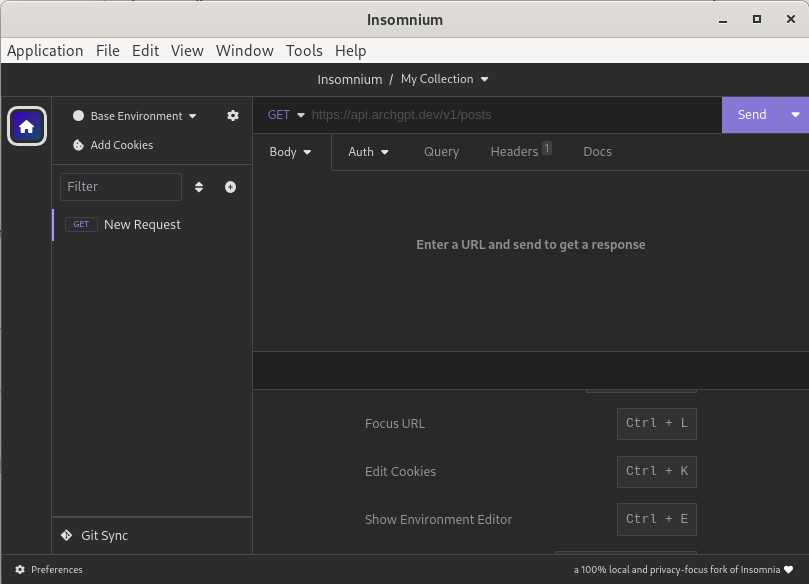Open the GET method dropdown

coord(286,115)
